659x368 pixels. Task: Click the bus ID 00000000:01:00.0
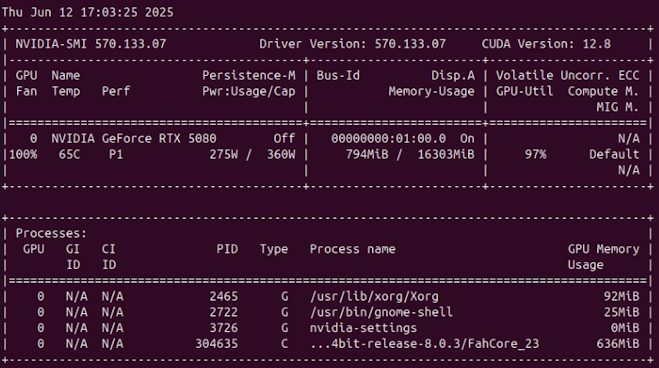388,139
